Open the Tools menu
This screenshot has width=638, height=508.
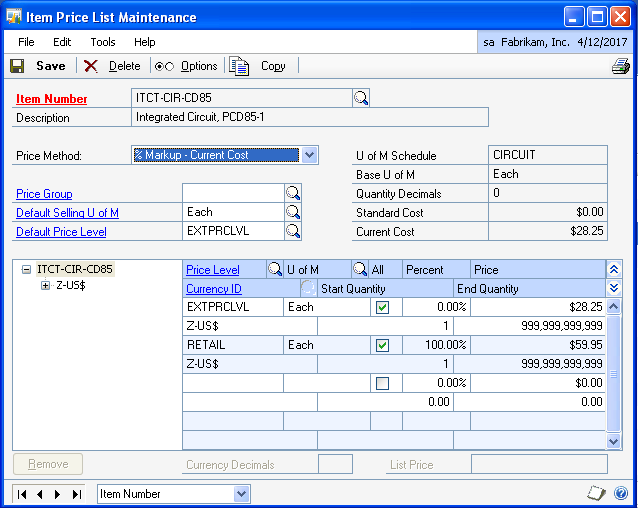pos(103,42)
